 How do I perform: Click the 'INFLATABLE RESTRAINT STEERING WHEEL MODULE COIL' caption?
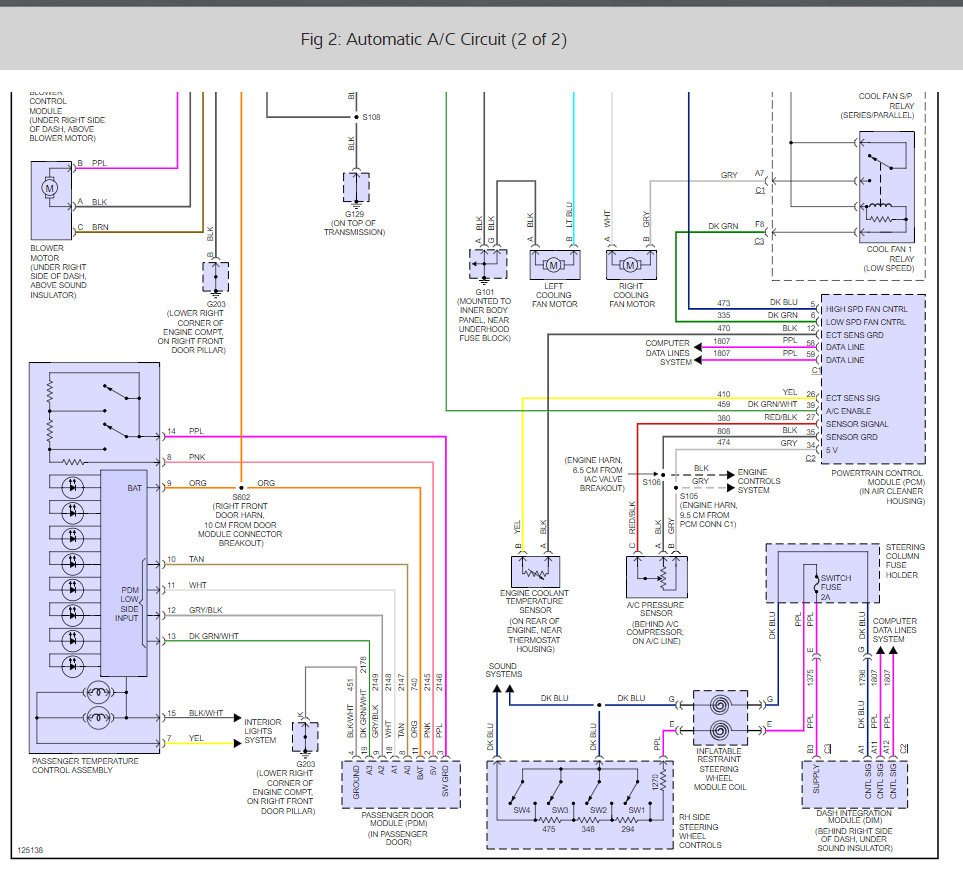pos(719,769)
